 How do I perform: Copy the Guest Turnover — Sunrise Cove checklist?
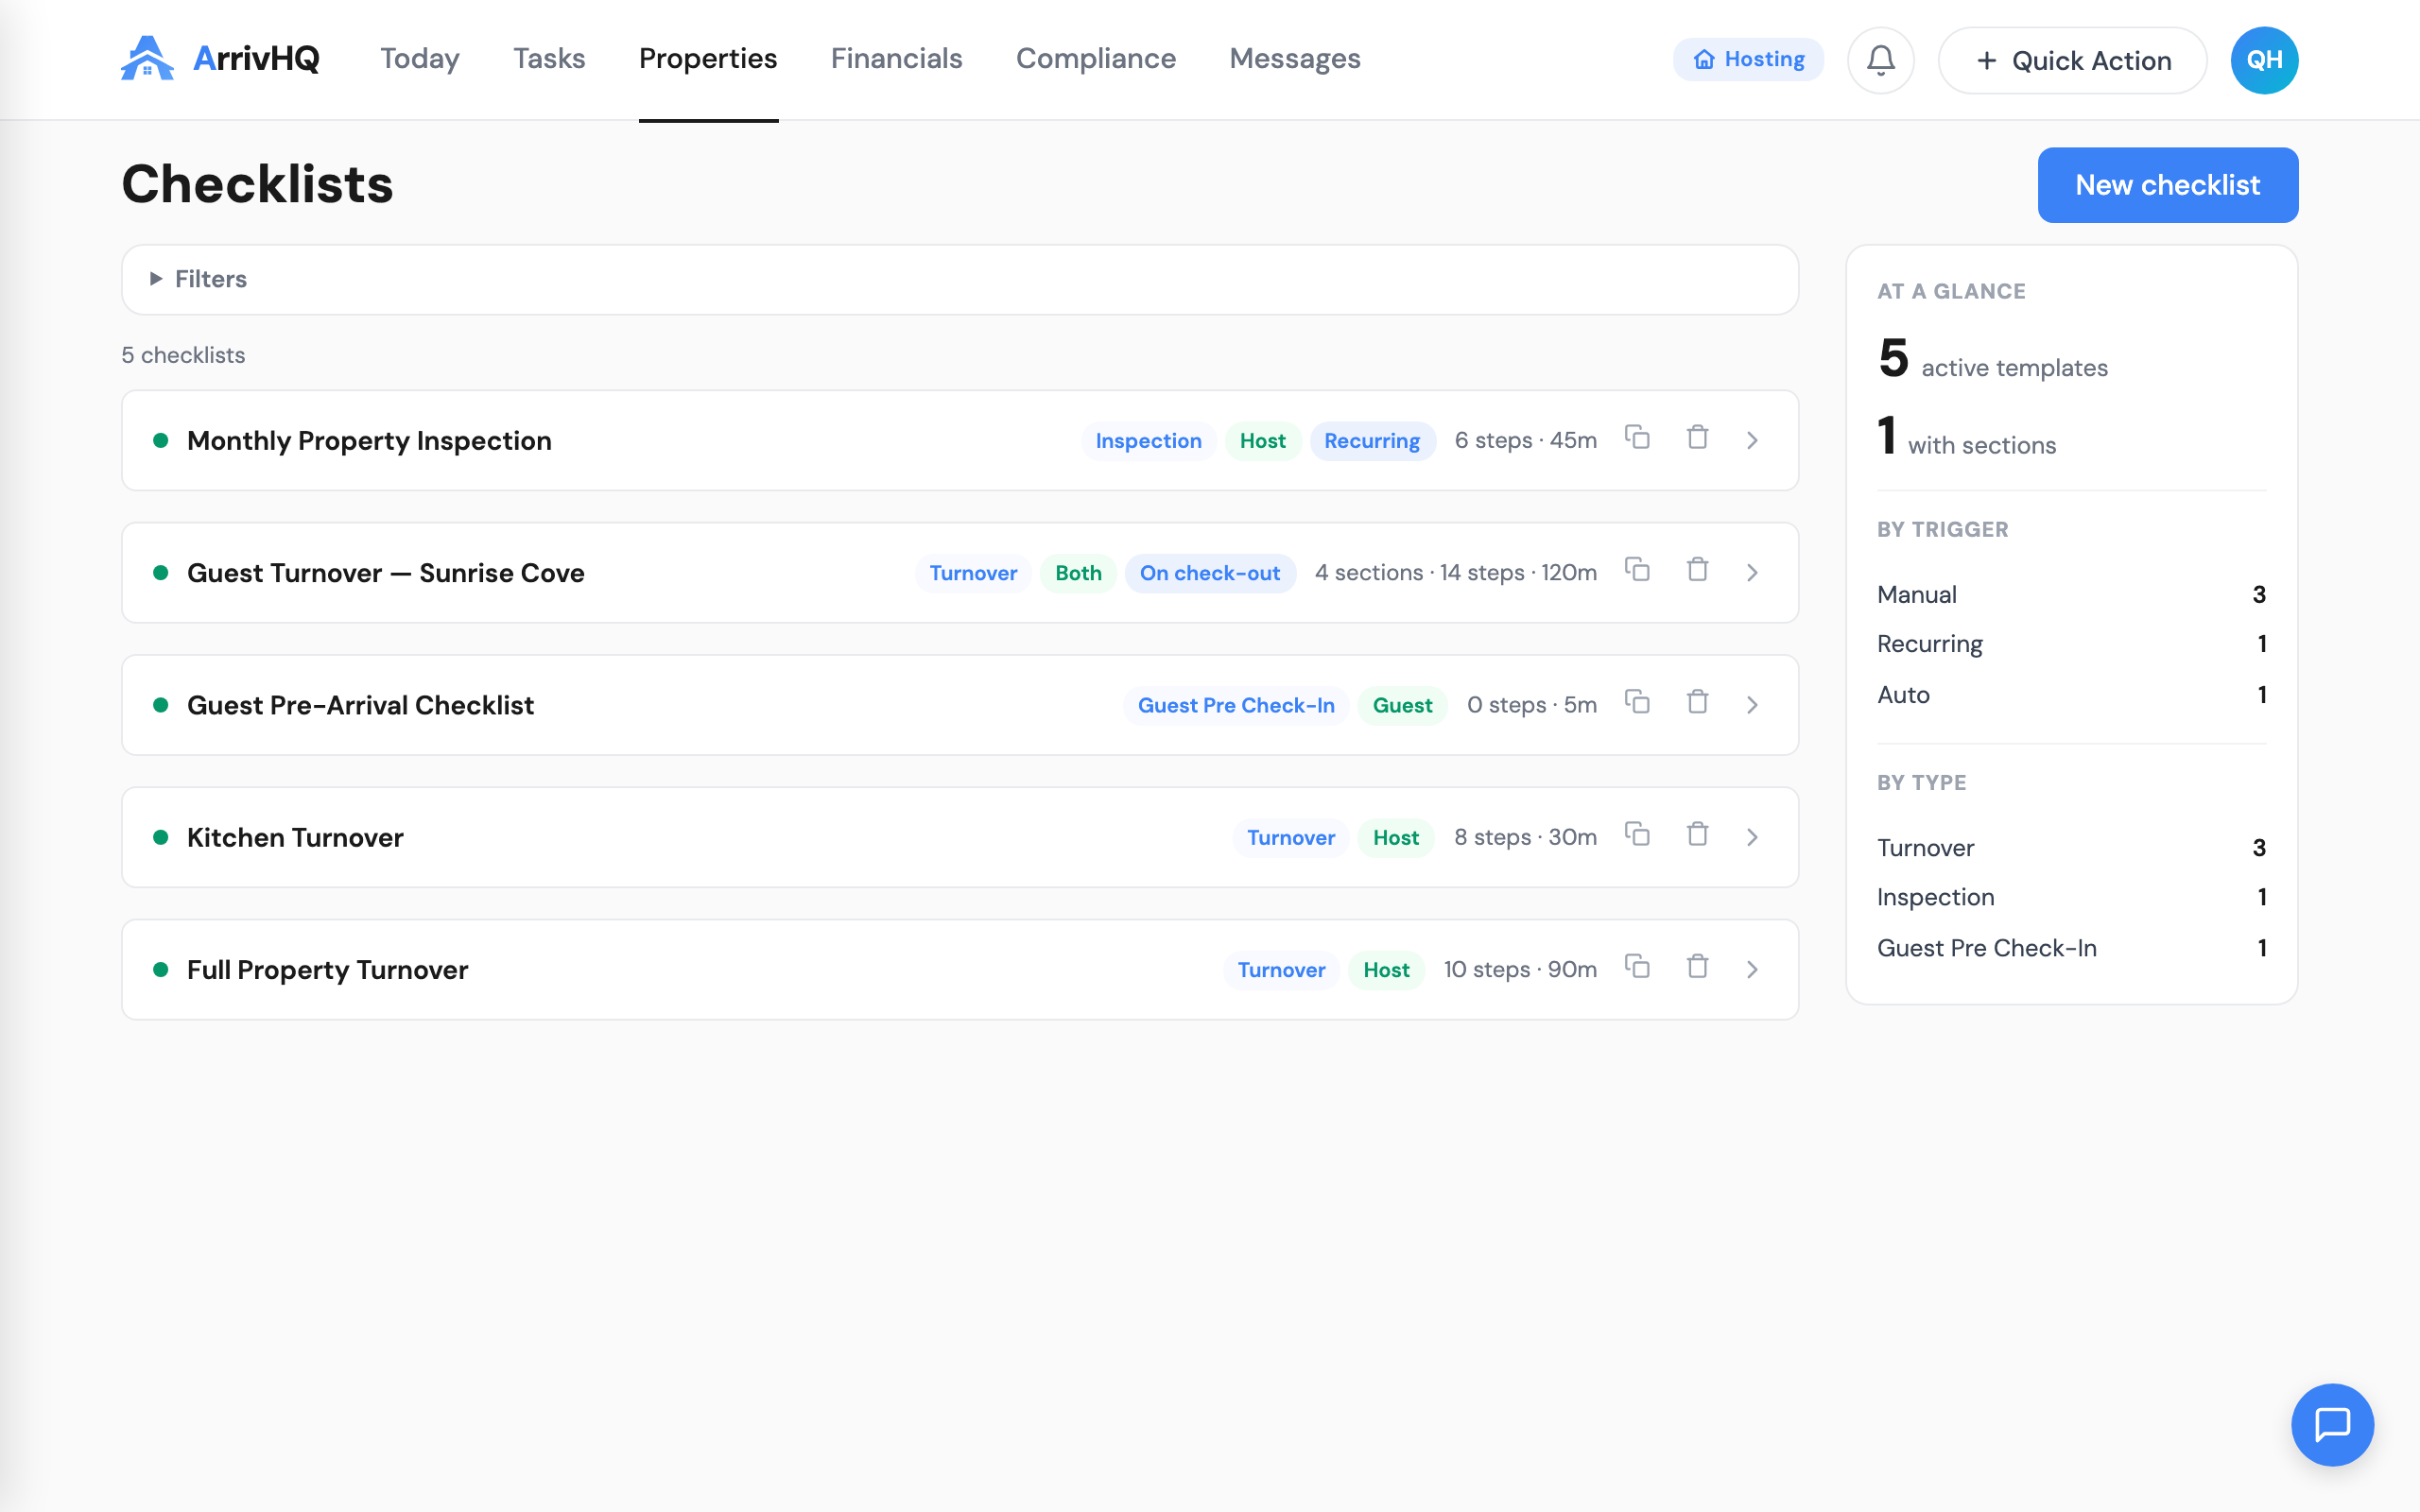(x=1637, y=570)
